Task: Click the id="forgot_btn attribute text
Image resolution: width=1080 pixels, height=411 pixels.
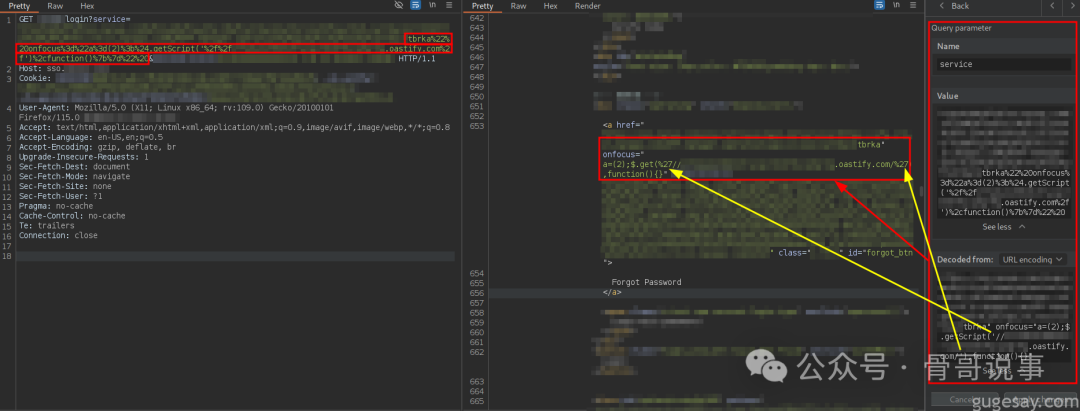Action: point(880,253)
